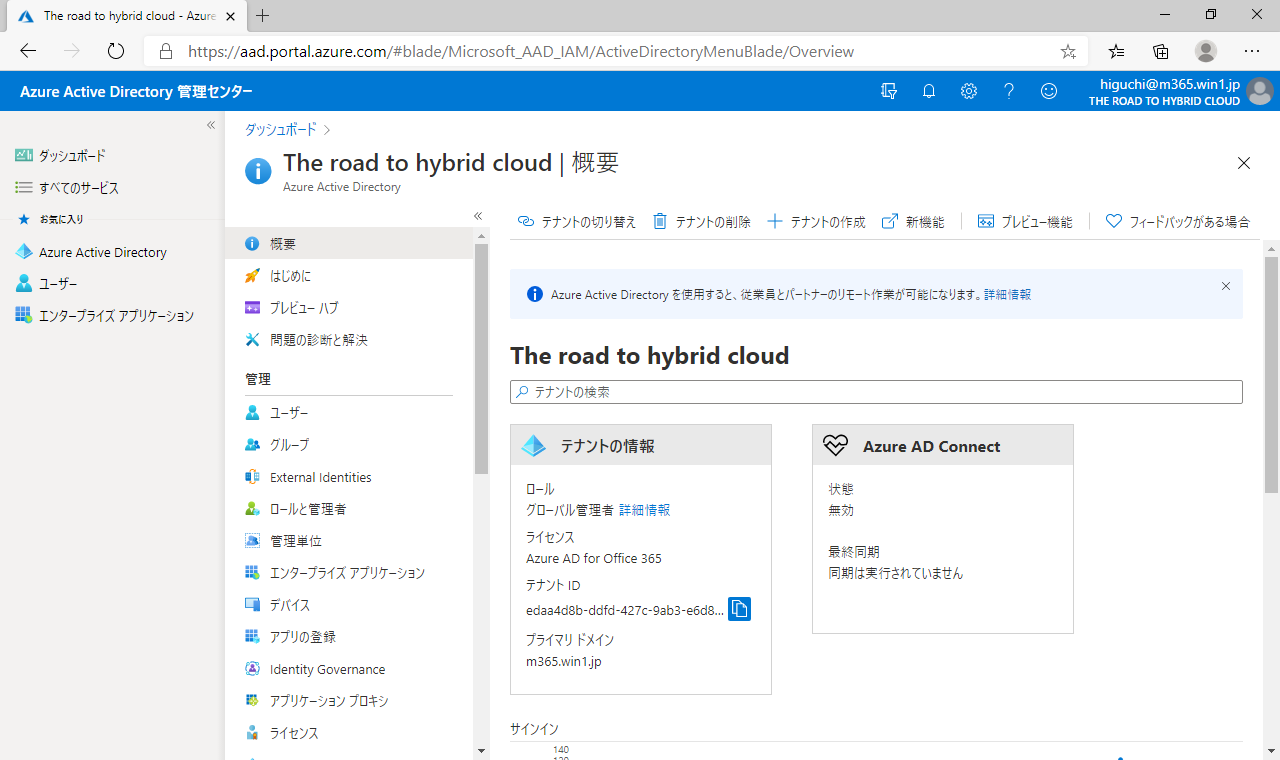Screen dimensions: 1280x760
Task: Open 詳細情報 link in info banner
Action: [1007, 295]
